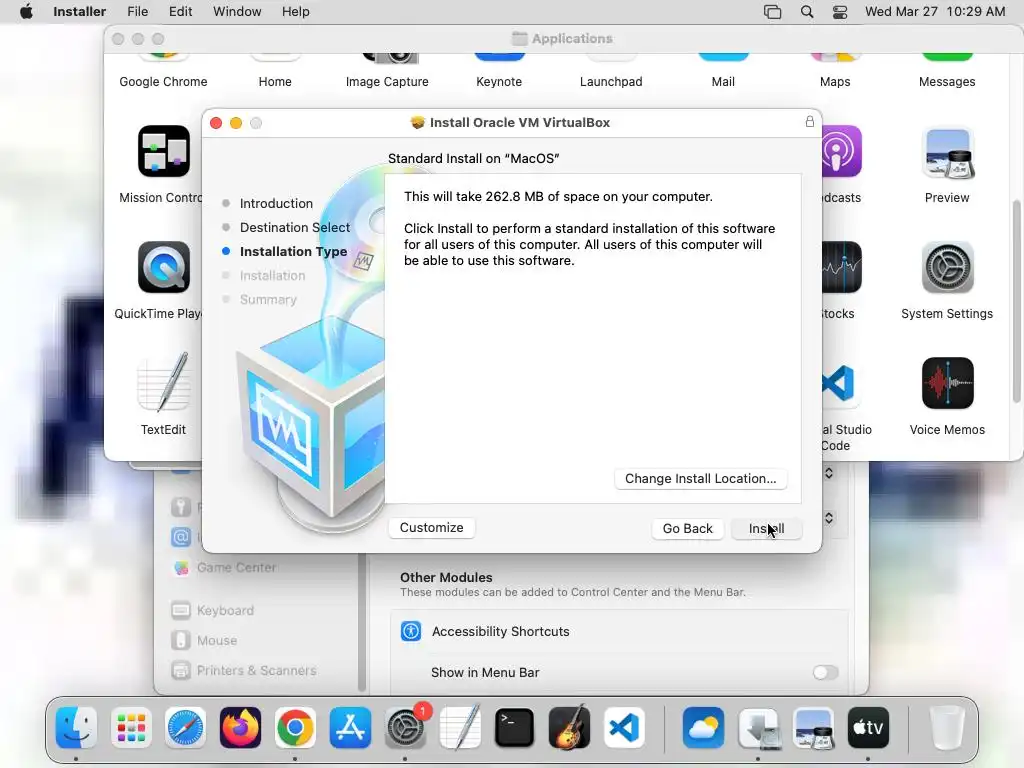Open Podcasts app in Applications window
Screen dimensions: 1024x768
point(842,152)
